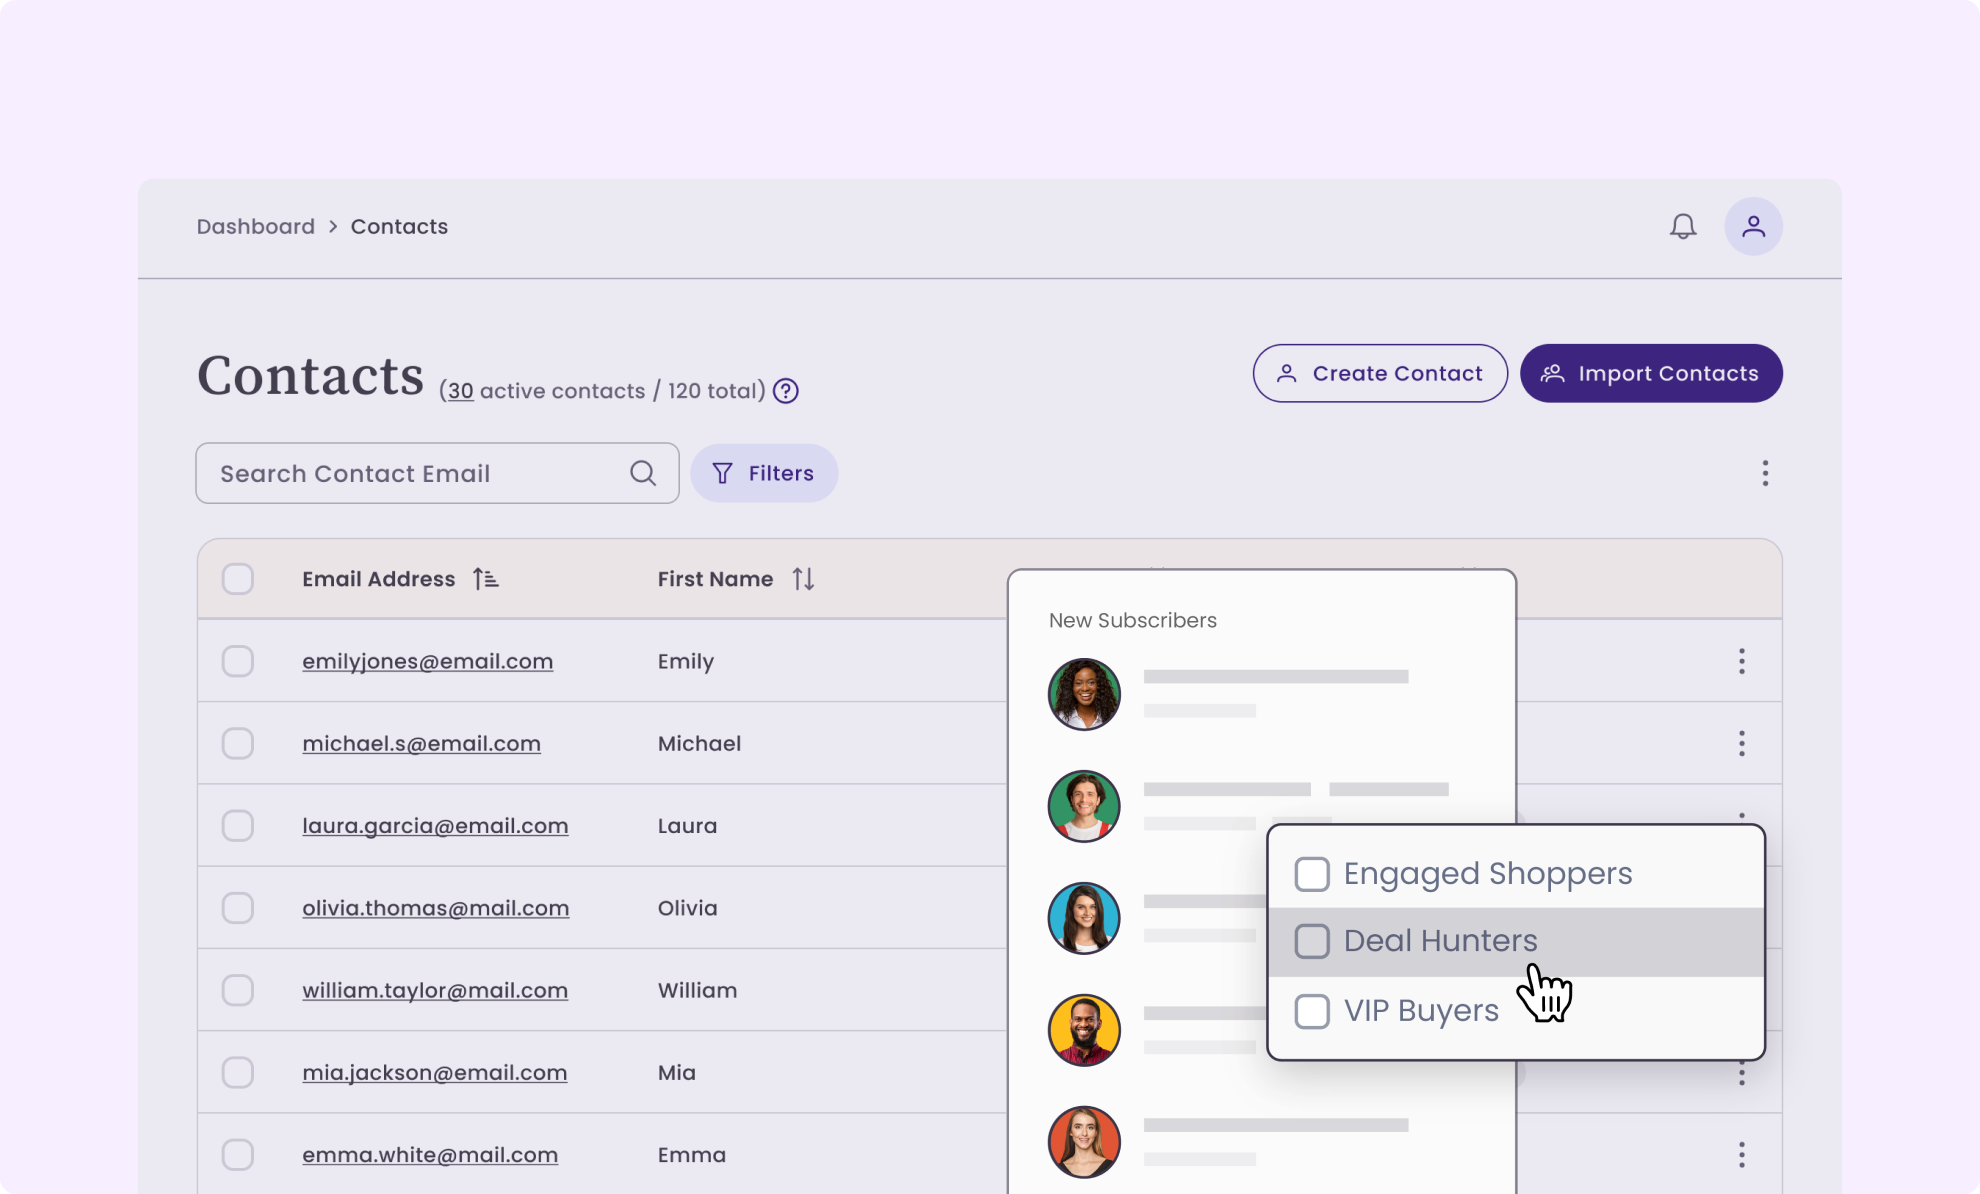Open the notifications bell
Image resolution: width=1980 pixels, height=1194 pixels.
click(x=1683, y=226)
